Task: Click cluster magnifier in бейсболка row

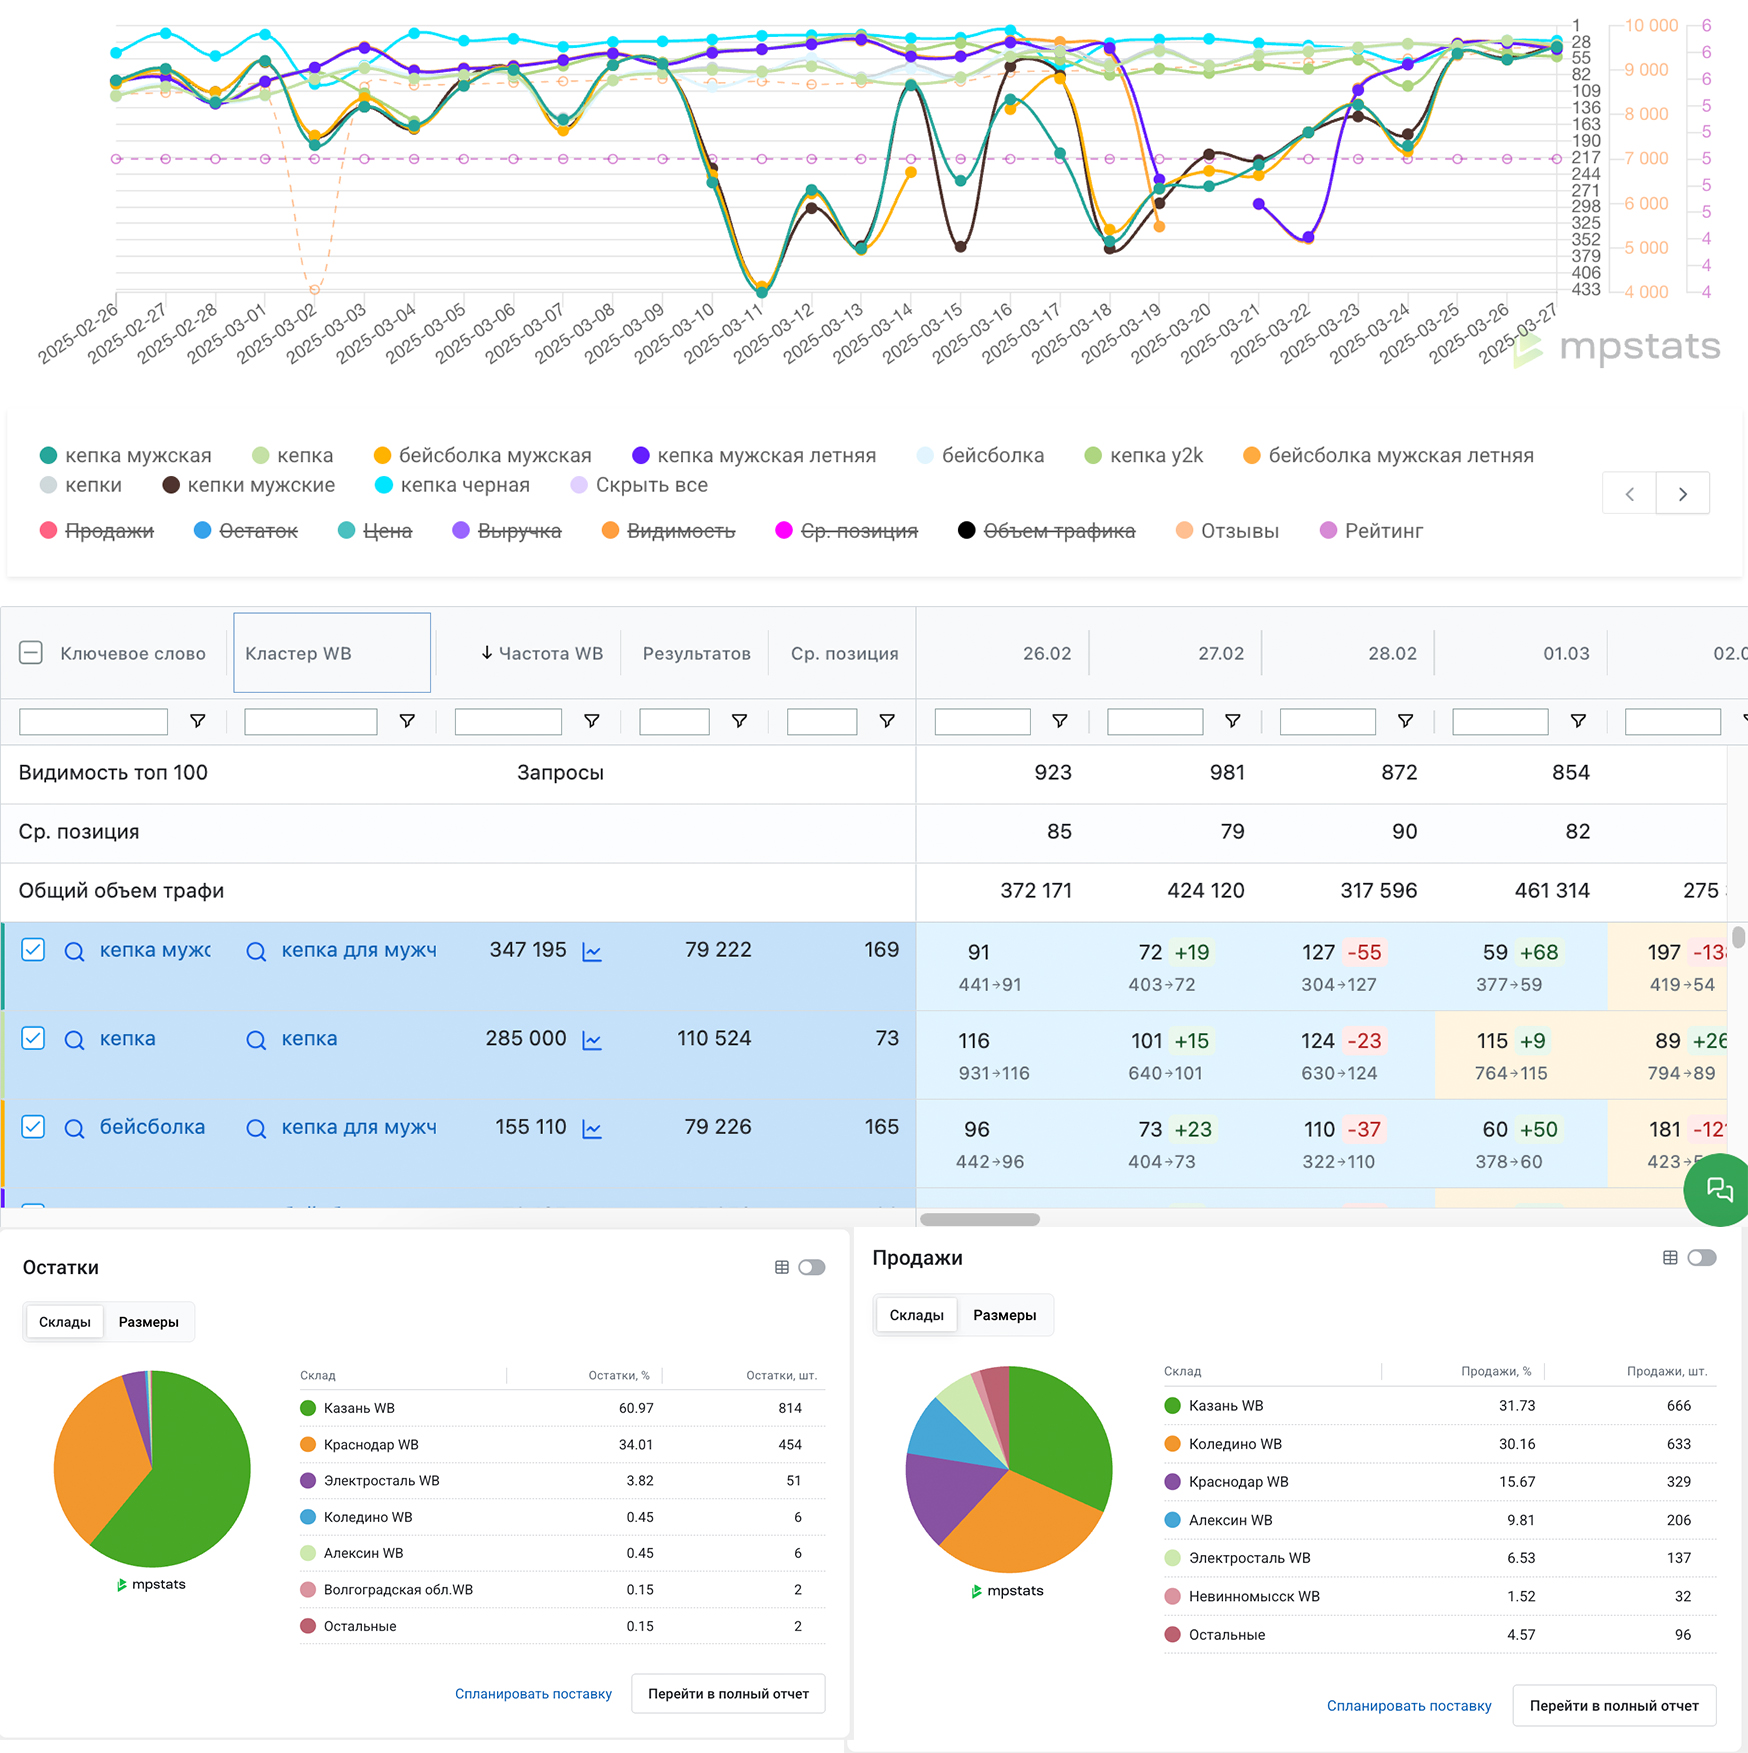Action: tap(256, 1128)
